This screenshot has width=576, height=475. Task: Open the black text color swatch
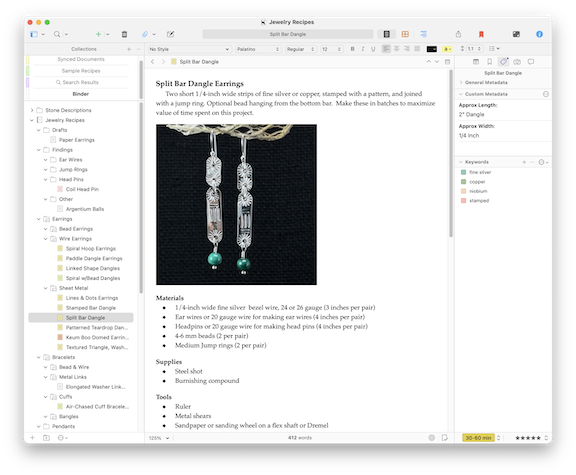pos(432,49)
